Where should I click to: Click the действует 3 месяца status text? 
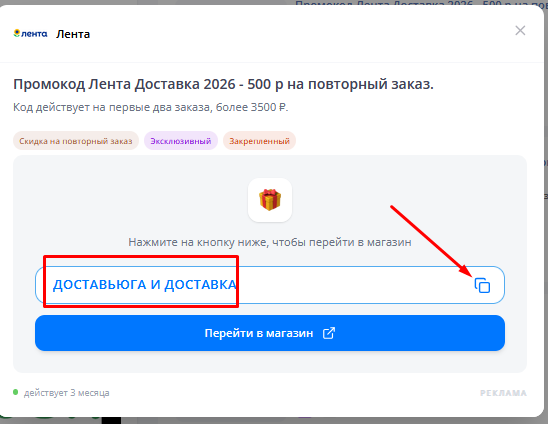pos(66,393)
